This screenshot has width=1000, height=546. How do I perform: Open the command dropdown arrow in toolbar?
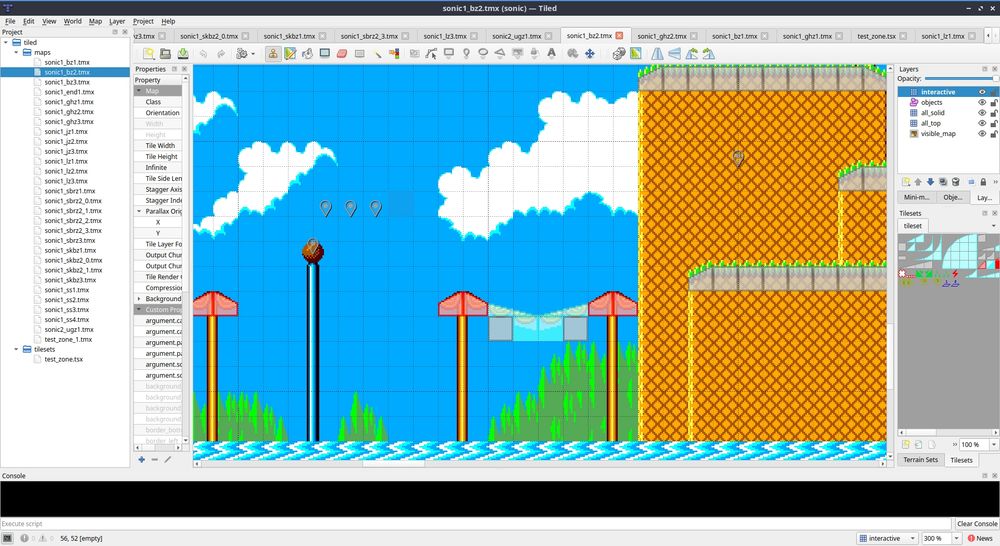pyautogui.click(x=253, y=54)
